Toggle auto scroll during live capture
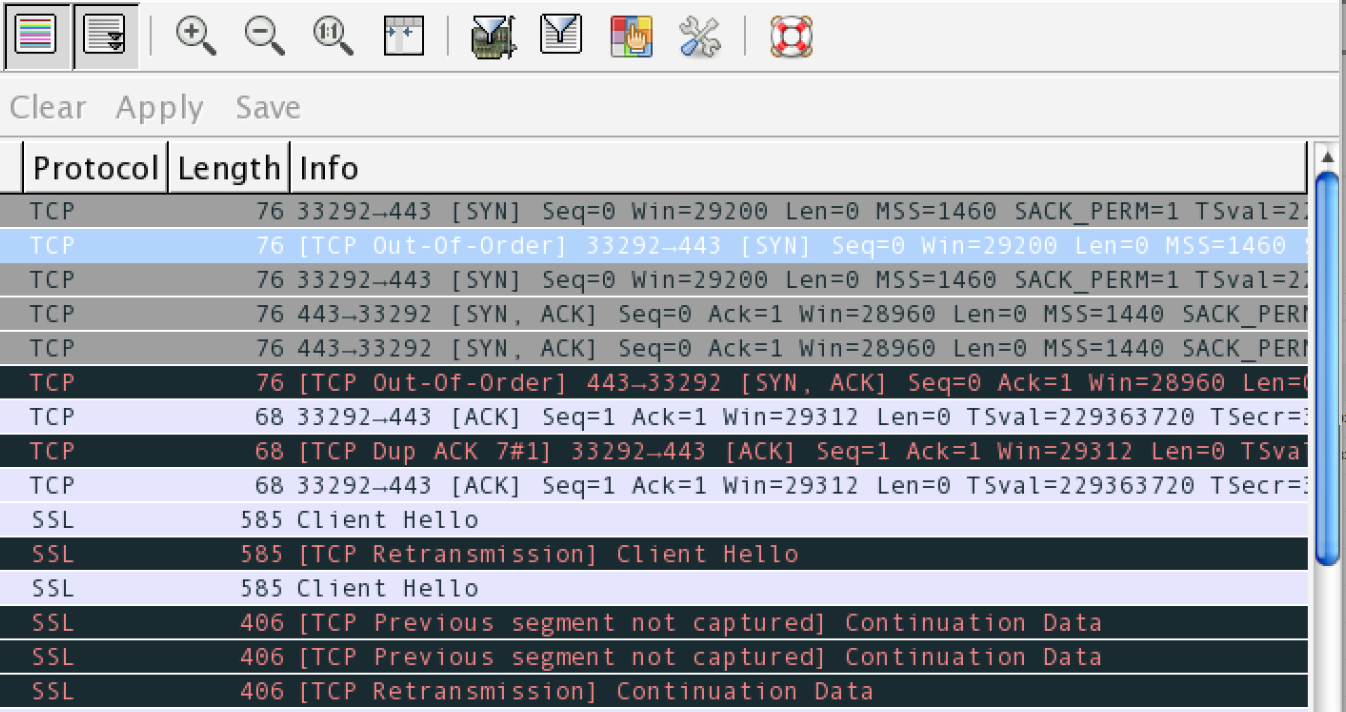Screen dimensions: 1346x712 coord(104,36)
